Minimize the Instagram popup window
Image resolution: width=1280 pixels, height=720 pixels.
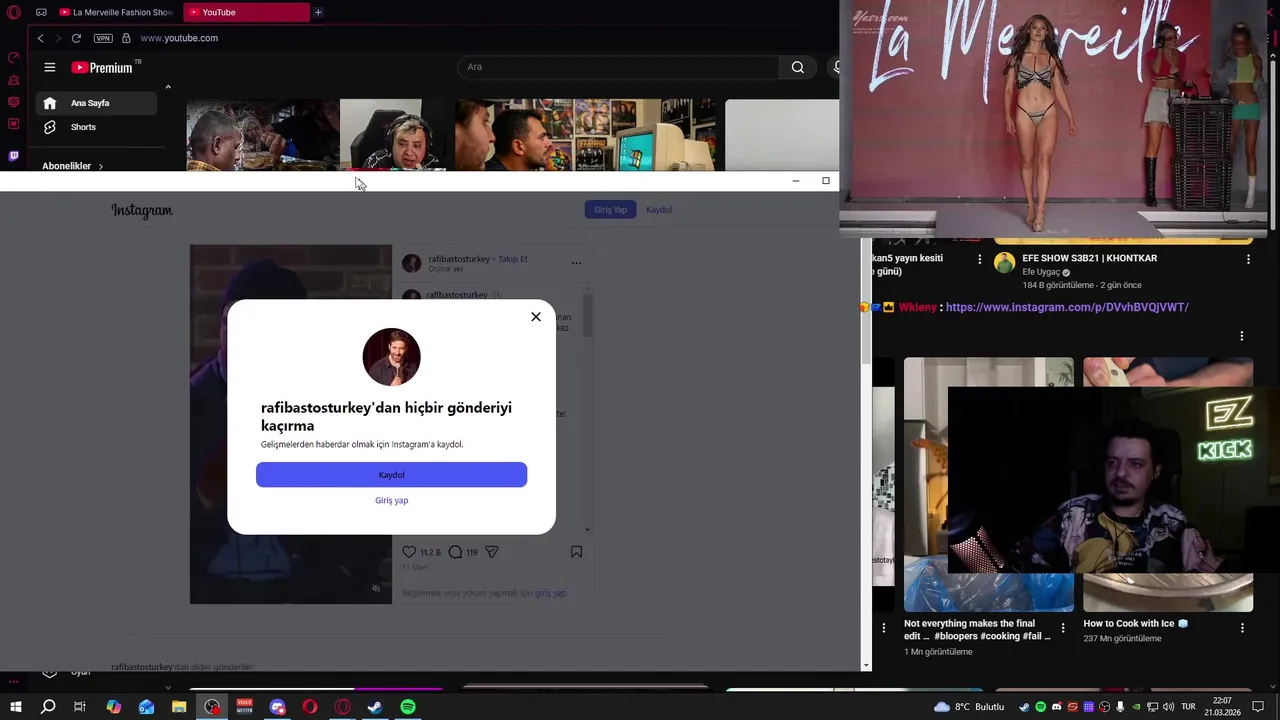click(x=795, y=181)
